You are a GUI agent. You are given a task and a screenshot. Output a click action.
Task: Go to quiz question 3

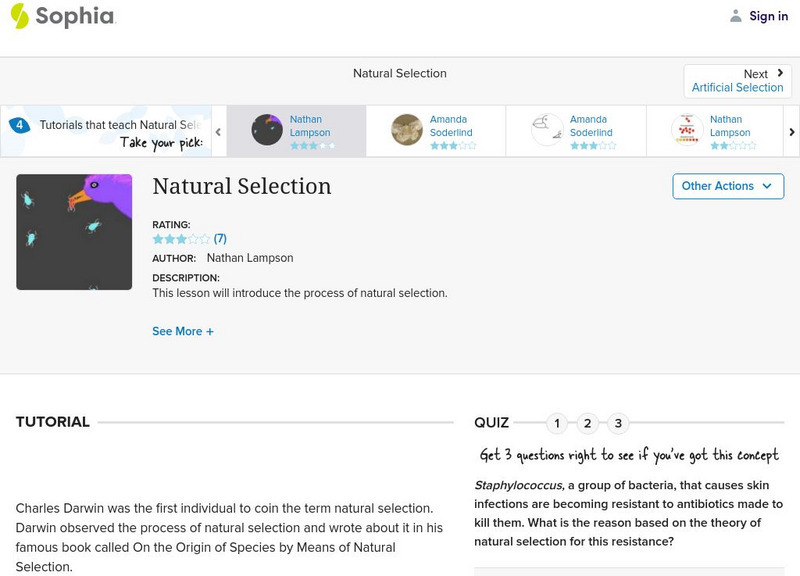[618, 423]
